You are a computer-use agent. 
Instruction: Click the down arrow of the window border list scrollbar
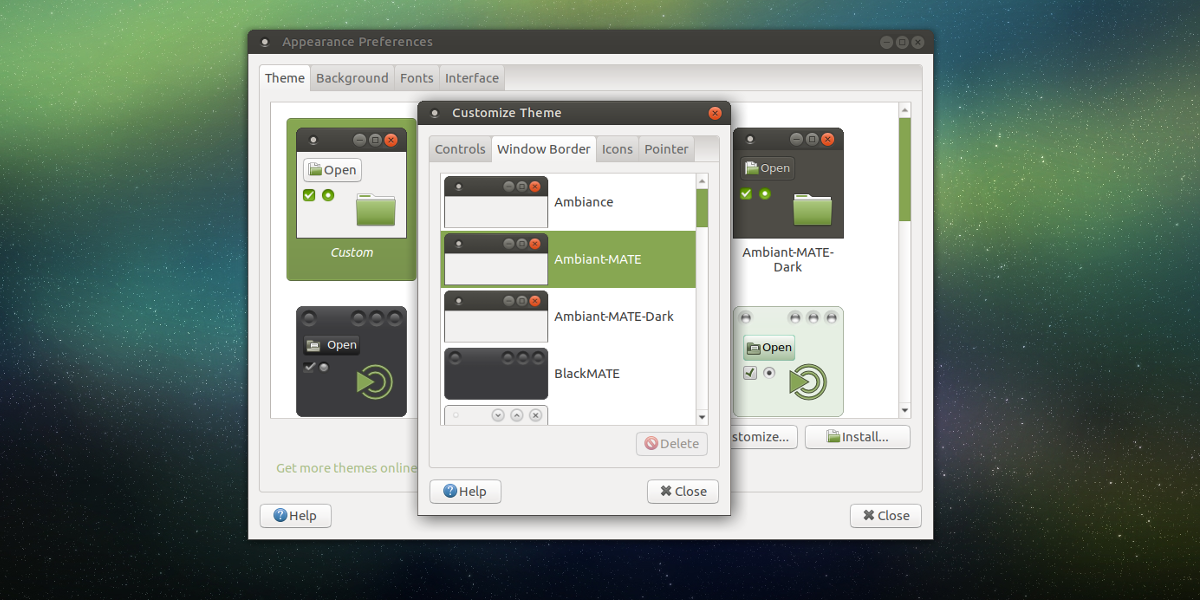(x=702, y=417)
